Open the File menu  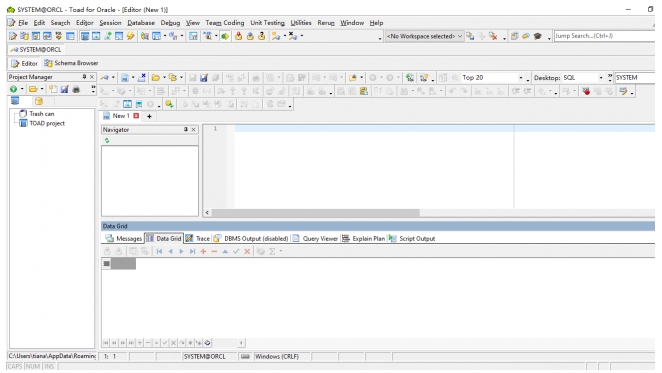pos(23,23)
